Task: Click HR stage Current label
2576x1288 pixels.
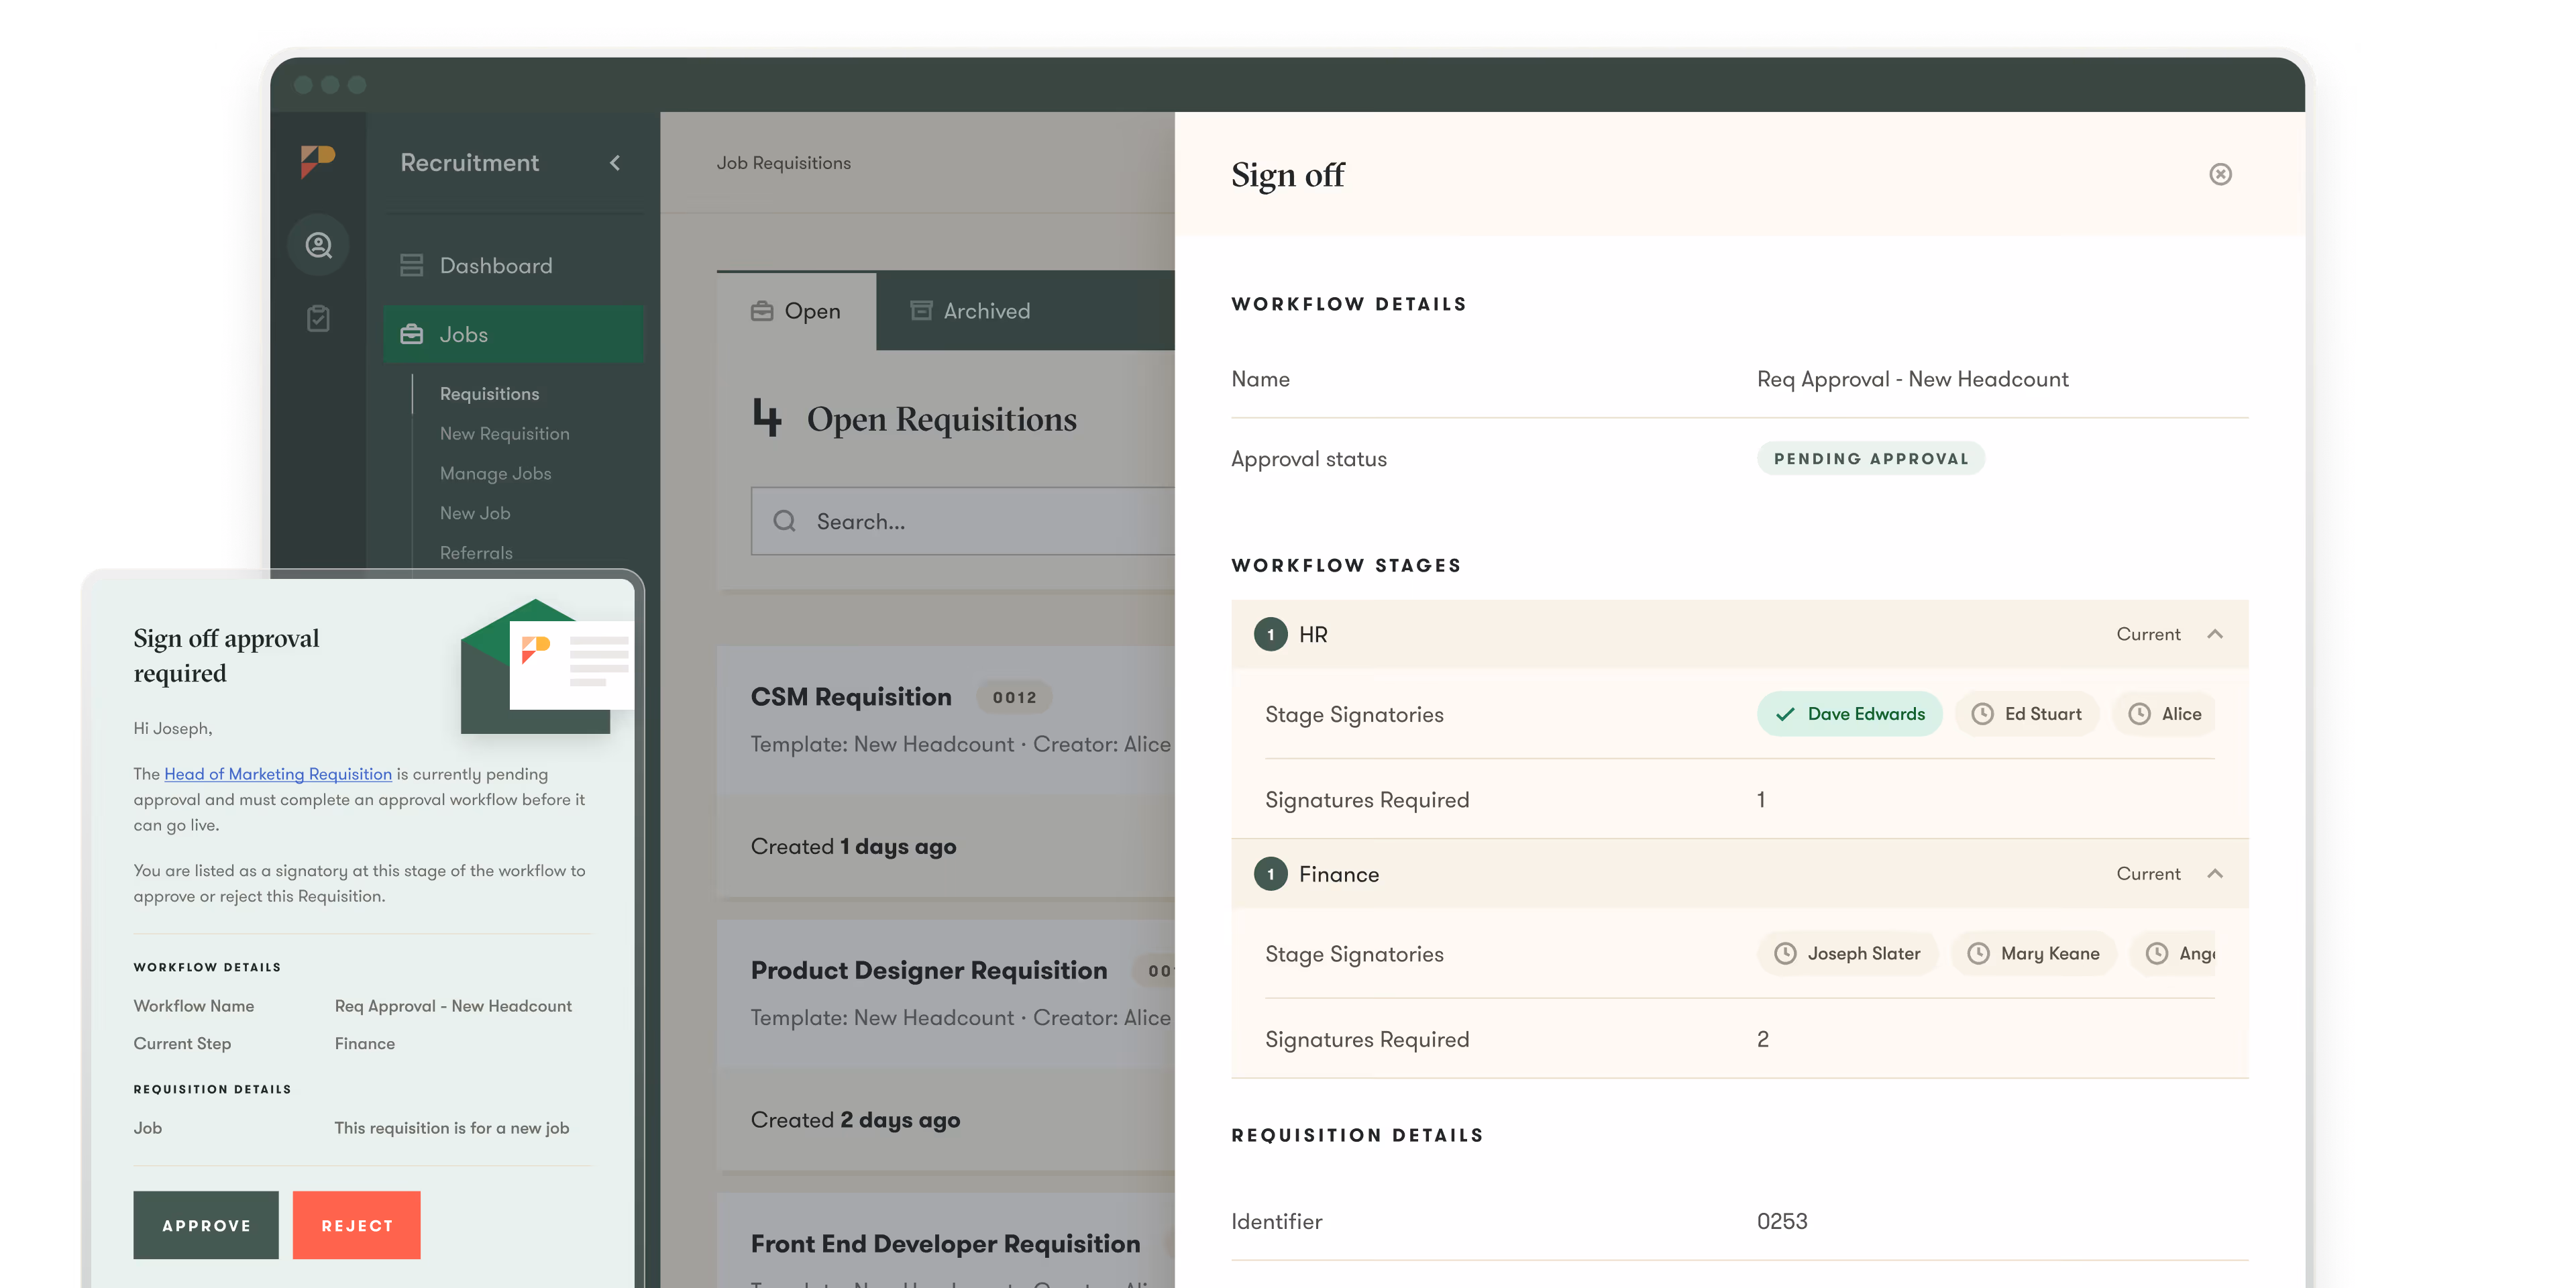Action: 2148,634
